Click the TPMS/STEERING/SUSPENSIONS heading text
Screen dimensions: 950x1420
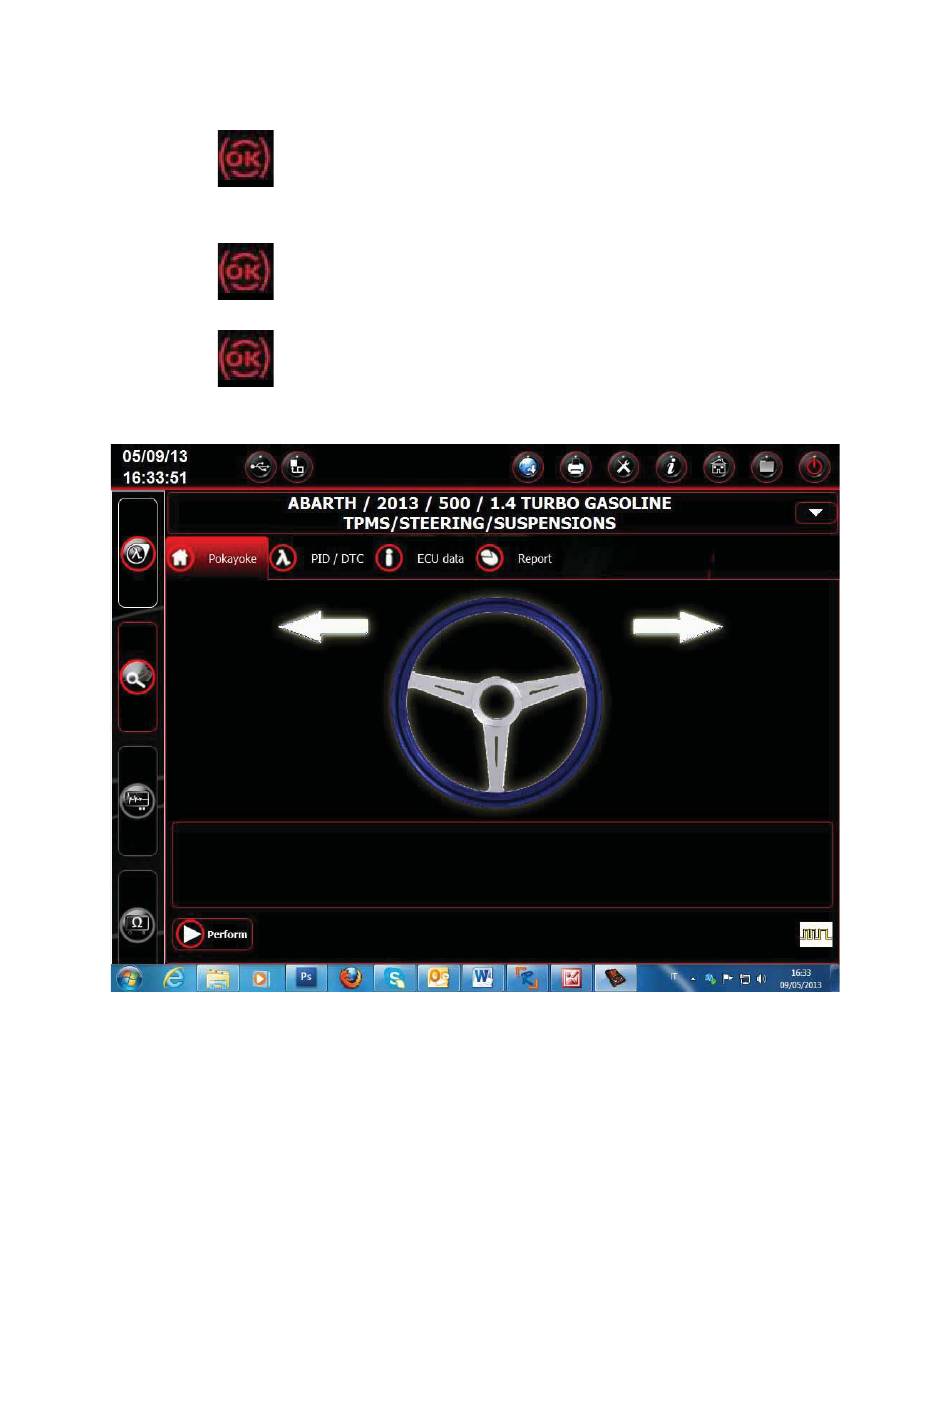pos(480,523)
